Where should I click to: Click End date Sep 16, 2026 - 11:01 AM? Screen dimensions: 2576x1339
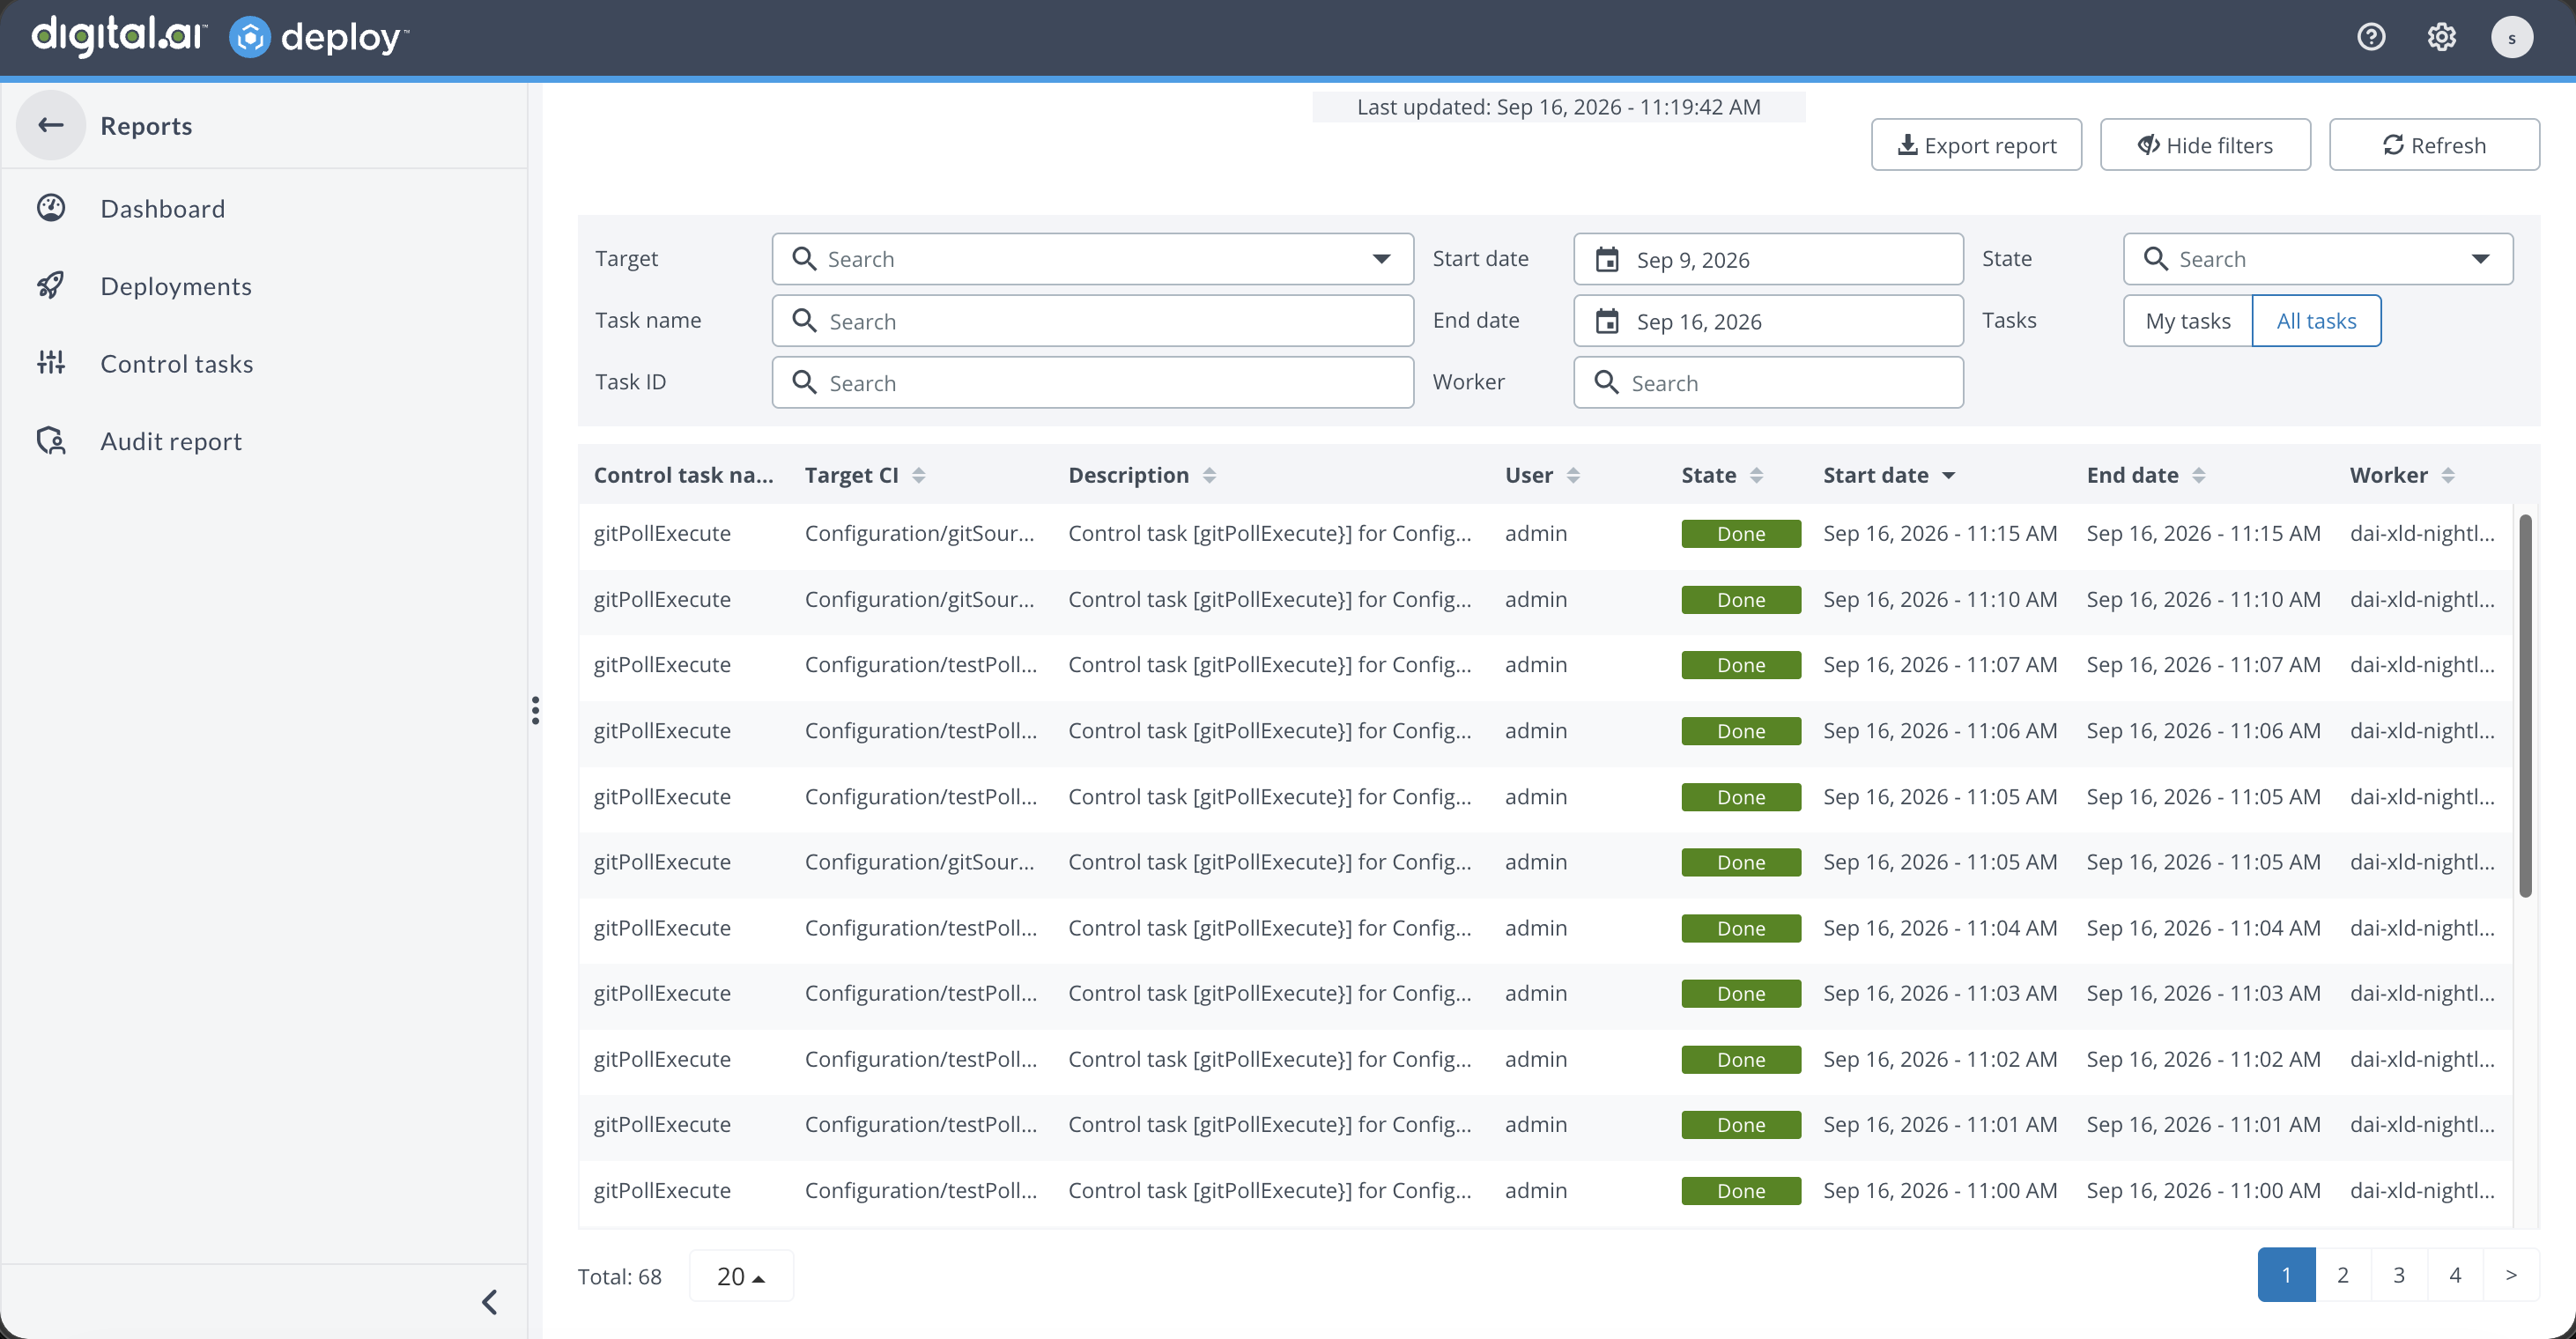2203,1124
